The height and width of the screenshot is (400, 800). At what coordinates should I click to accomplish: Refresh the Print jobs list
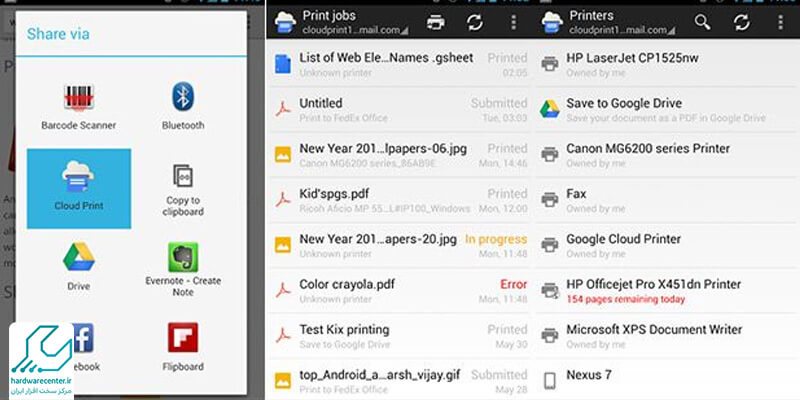[x=474, y=22]
